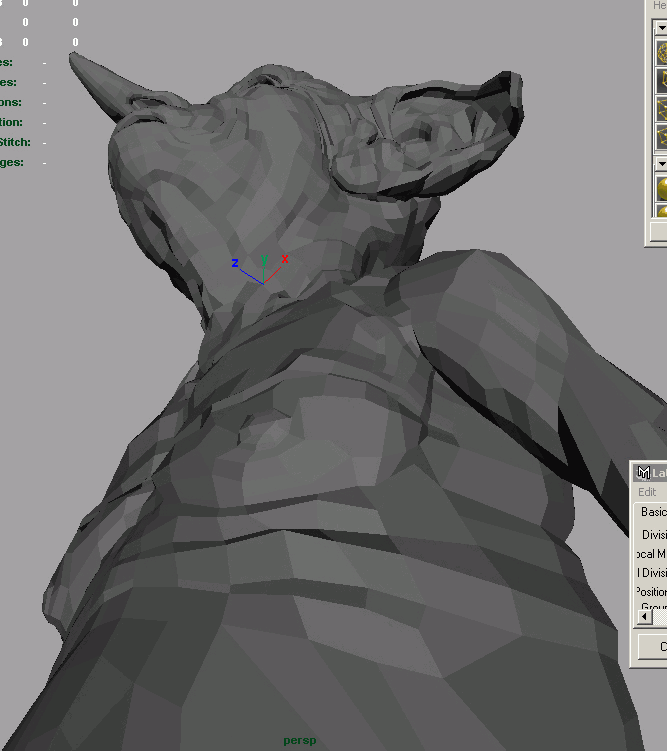Select the wireframe cube shelf icon
Image resolution: width=667 pixels, height=751 pixels.
point(662,79)
